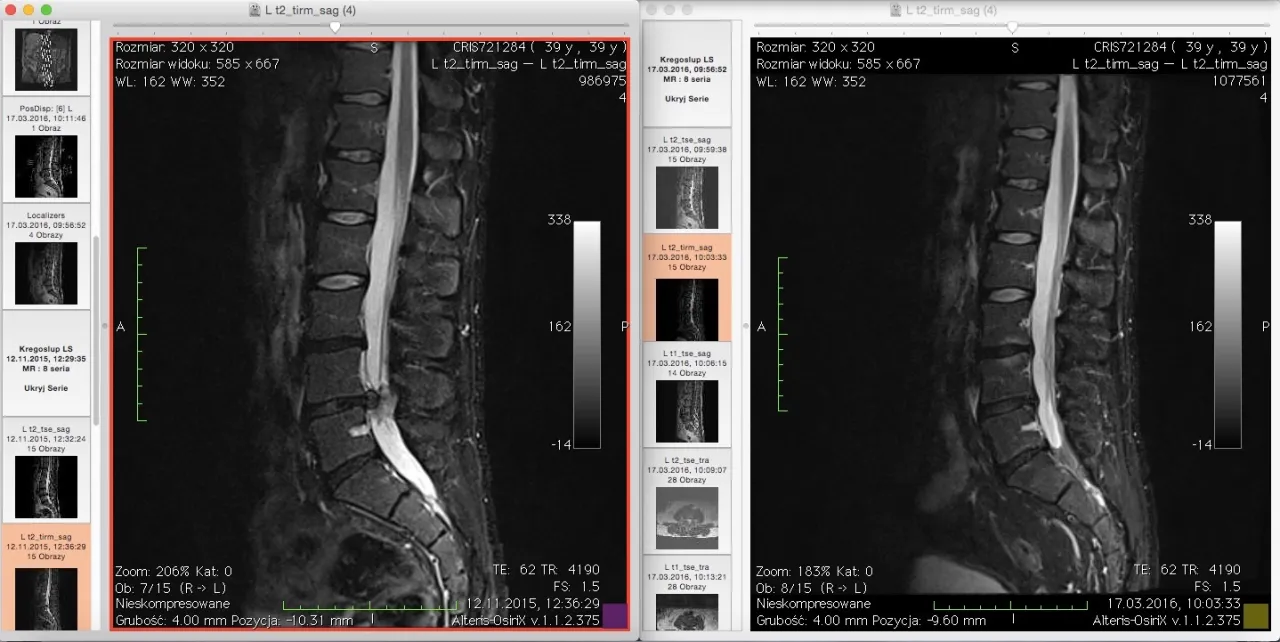Click 'Rozmiar: 320 x 320' in left viewer
The width and height of the screenshot is (1280, 642).
(x=174, y=47)
